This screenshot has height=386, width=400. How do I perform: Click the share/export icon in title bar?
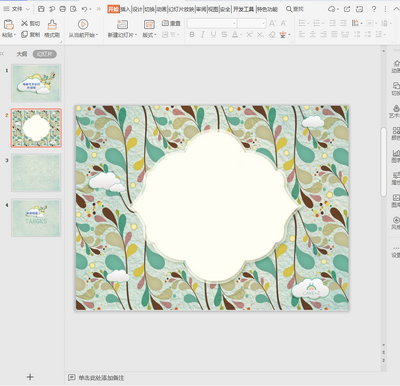pos(347,9)
